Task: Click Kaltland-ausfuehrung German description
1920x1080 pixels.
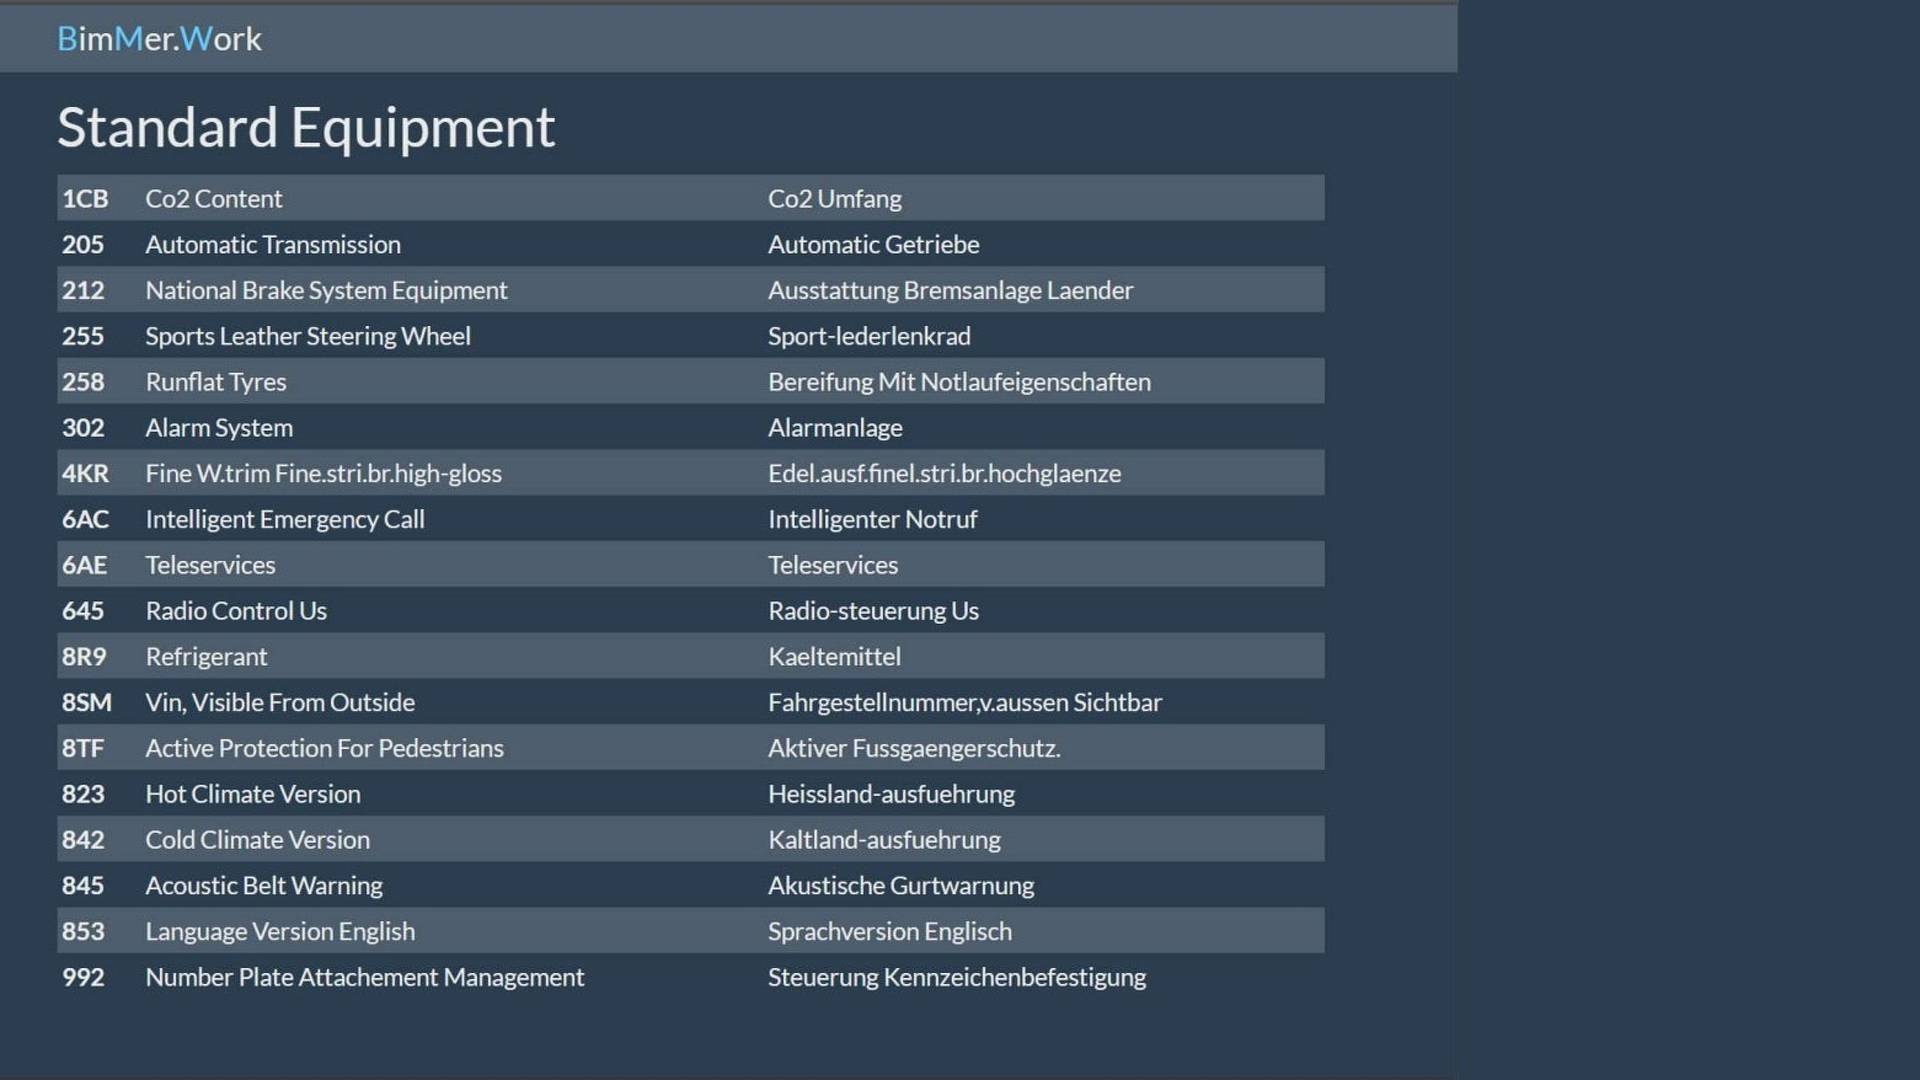Action: point(883,840)
